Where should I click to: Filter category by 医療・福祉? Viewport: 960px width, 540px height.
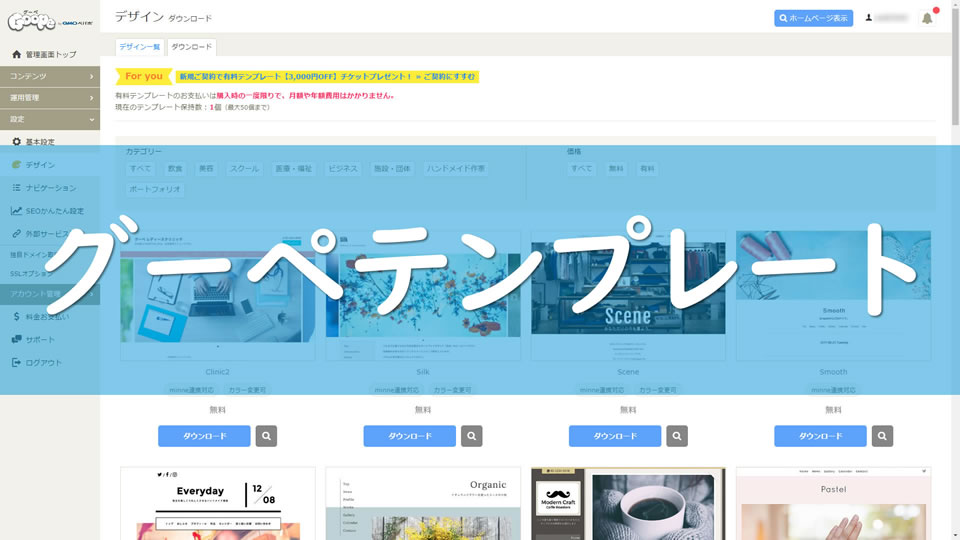[x=293, y=168]
